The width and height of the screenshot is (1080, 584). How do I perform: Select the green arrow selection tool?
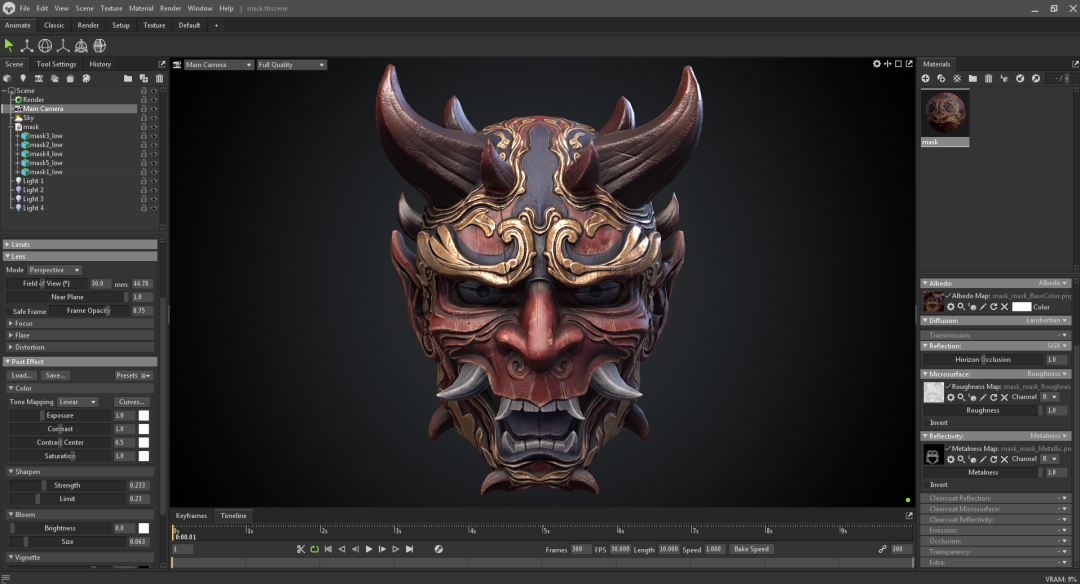tap(9, 45)
